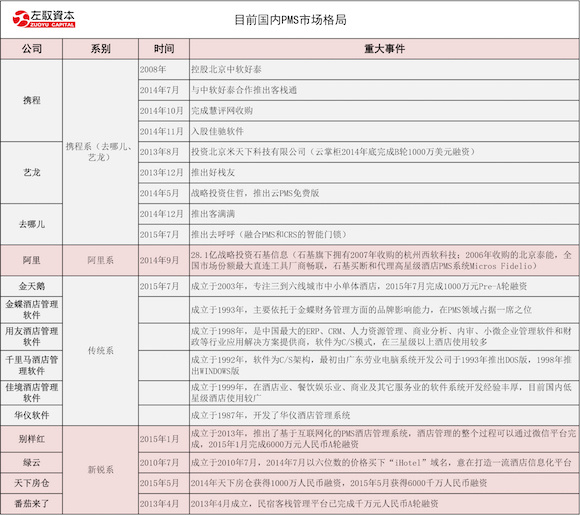Click the 成立于2013年 别样红 description
580x515 pixels.
tap(384, 439)
